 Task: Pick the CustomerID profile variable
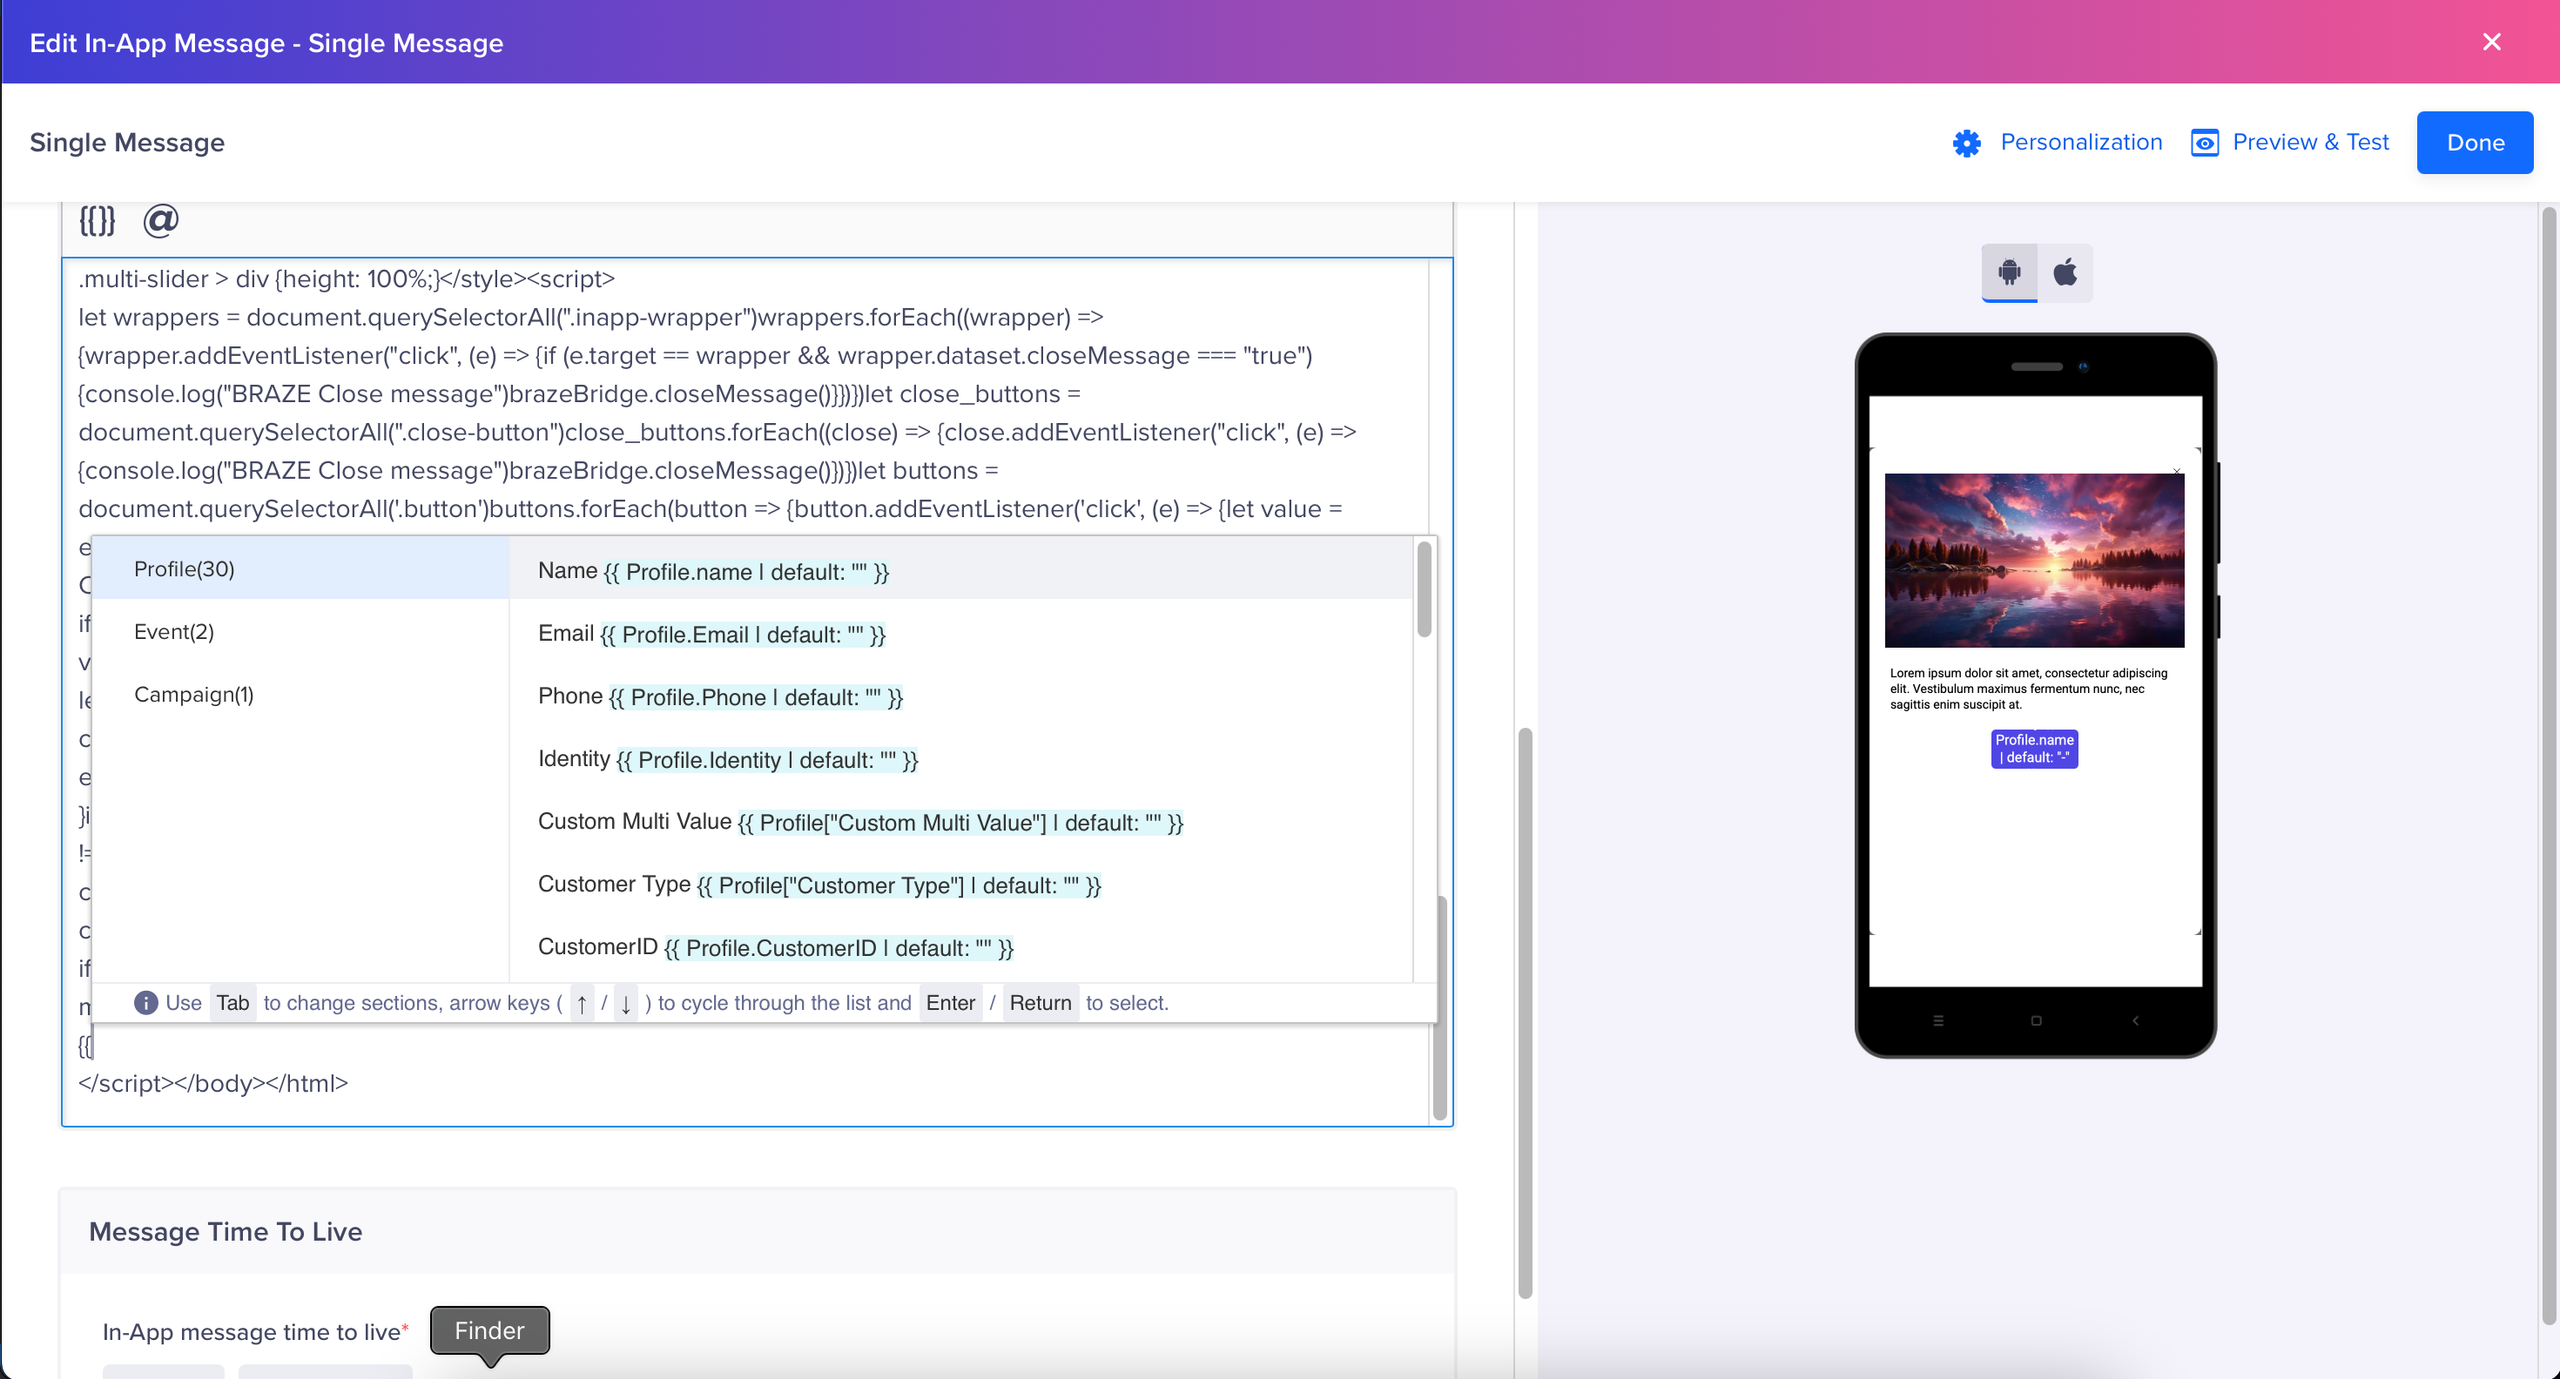[775, 948]
